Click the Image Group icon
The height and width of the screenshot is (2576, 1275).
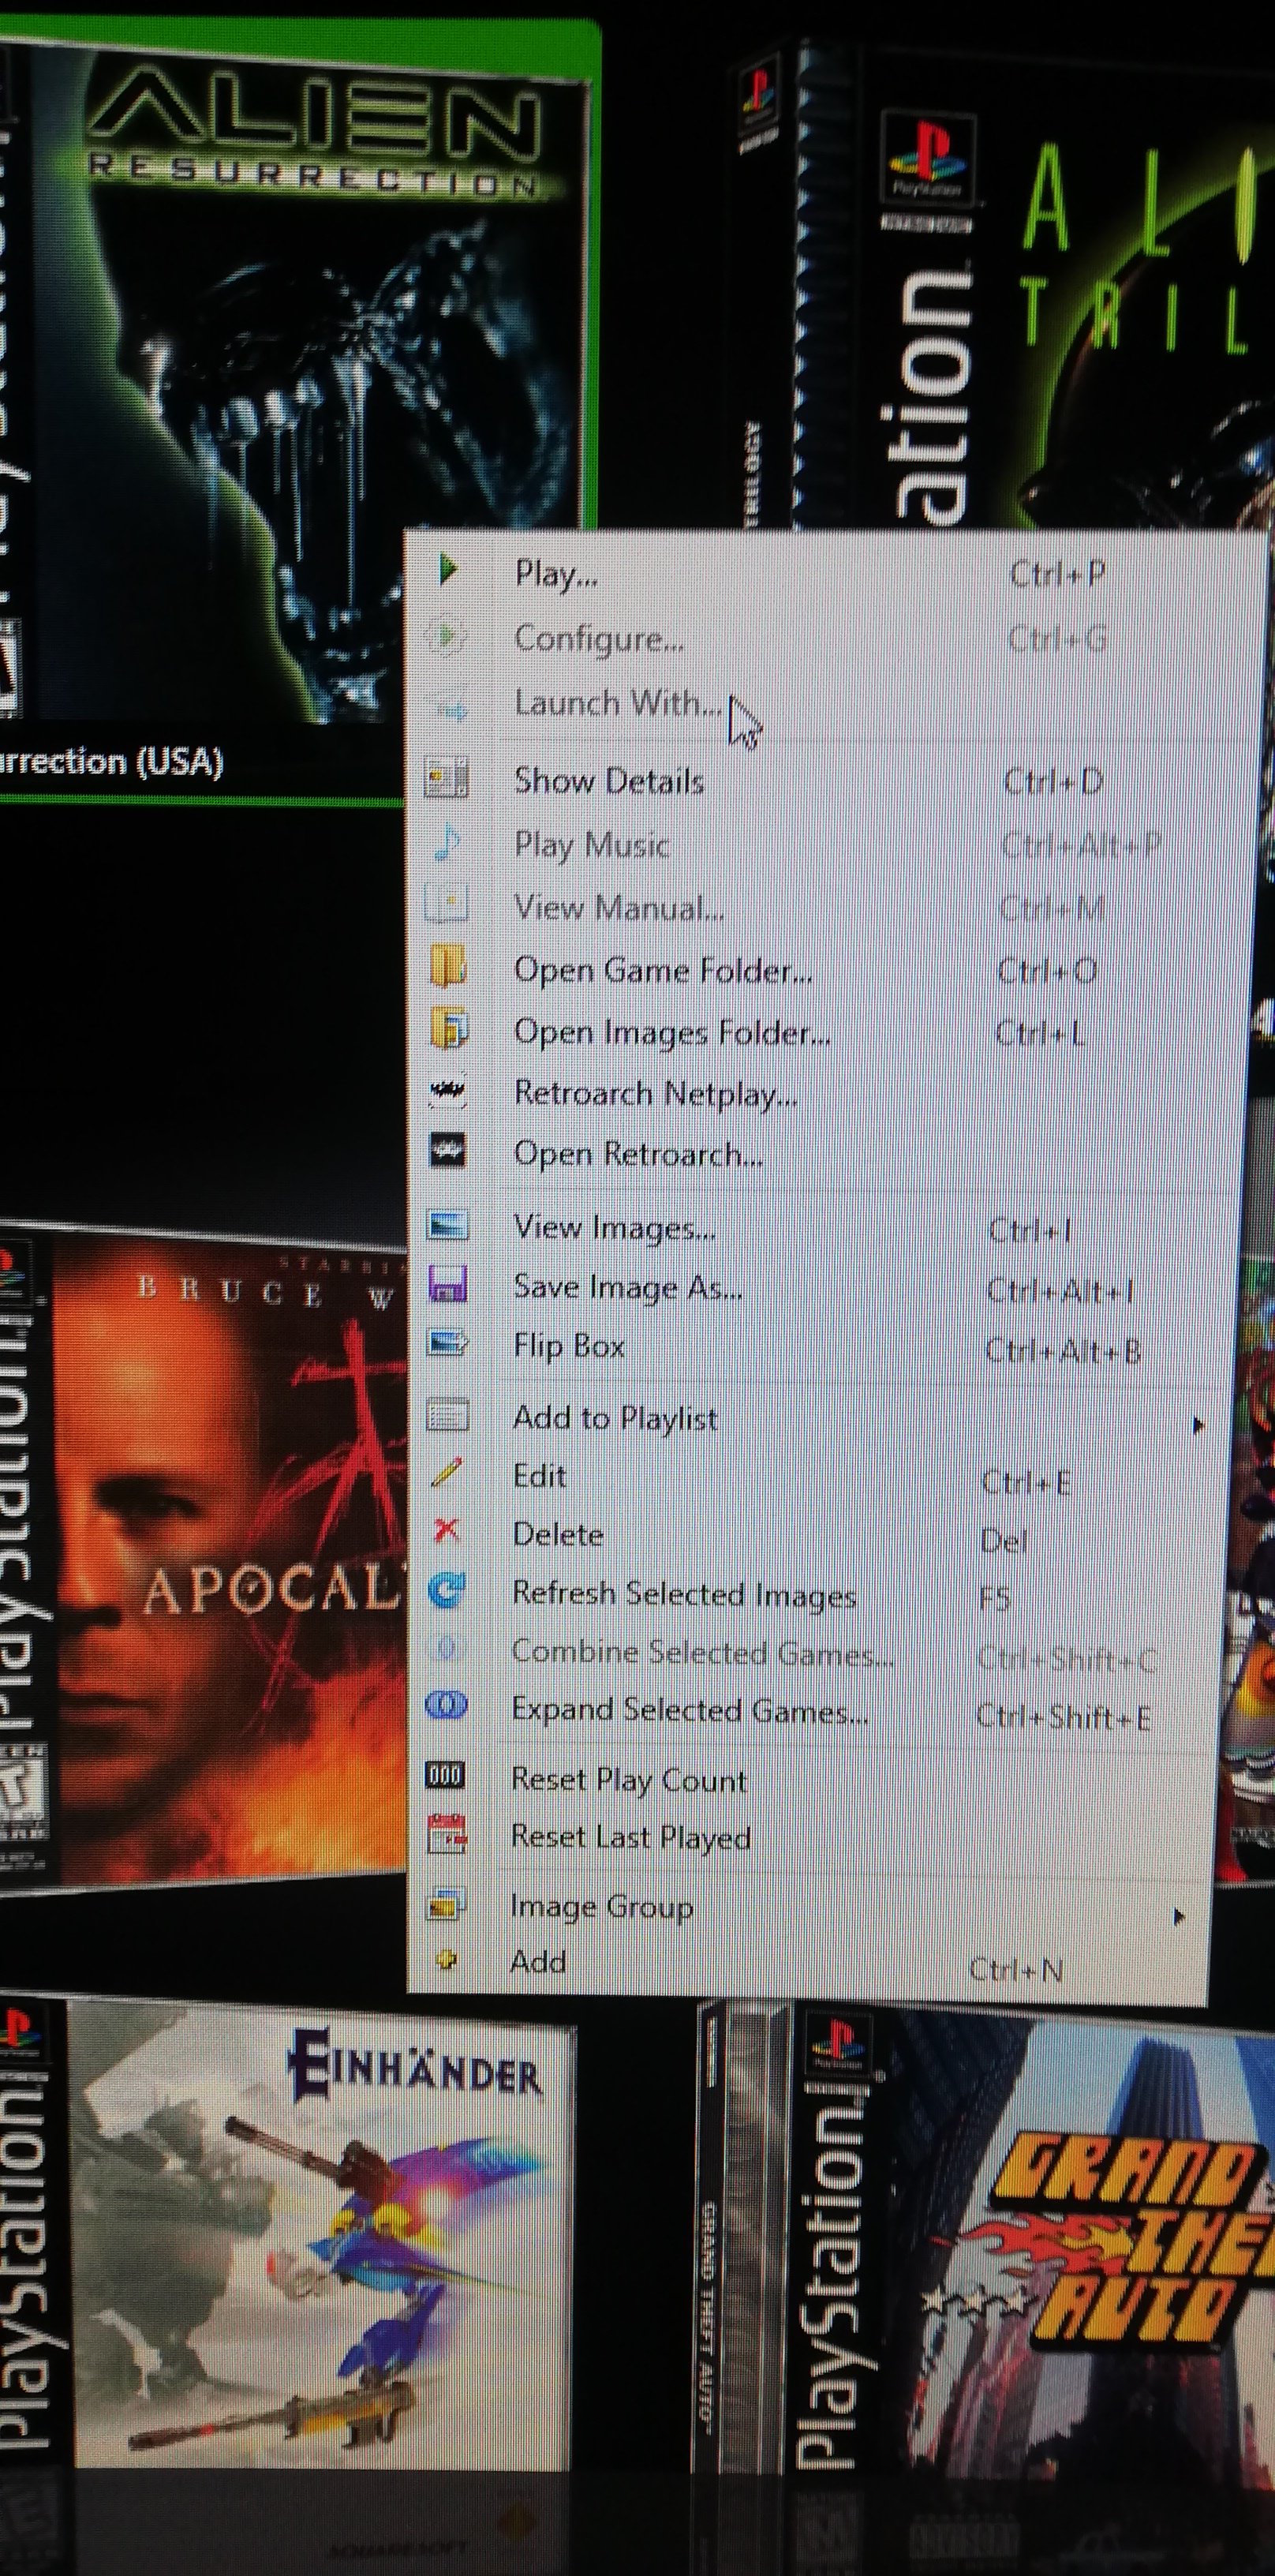(446, 1904)
